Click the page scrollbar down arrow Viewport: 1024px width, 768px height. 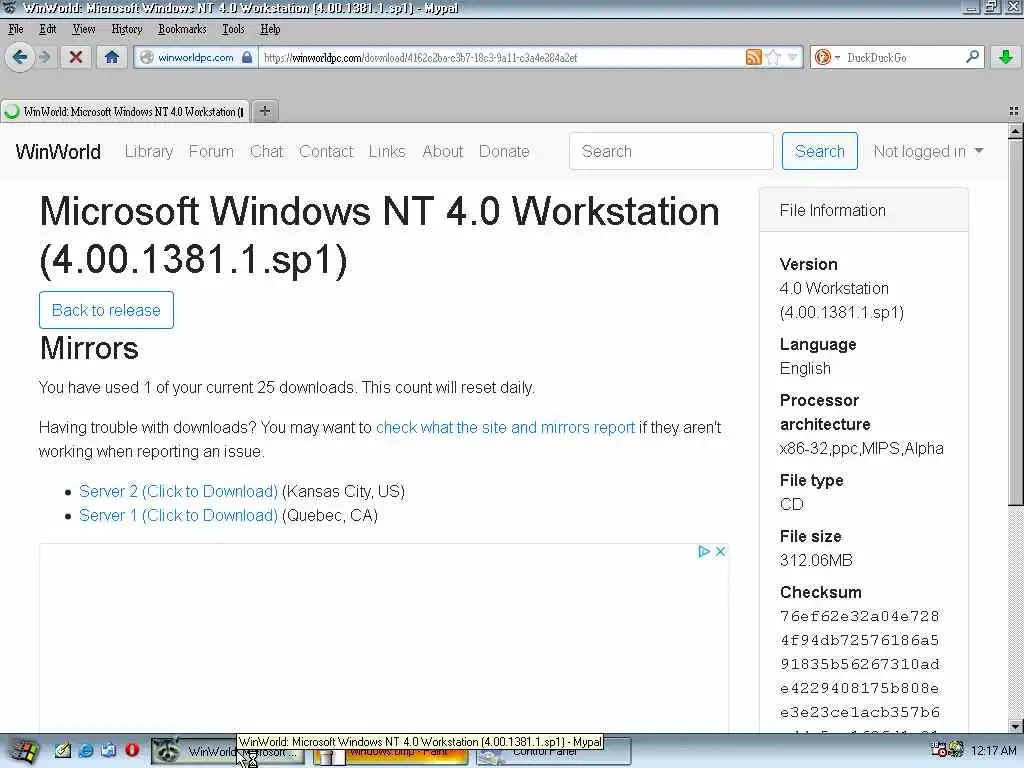click(1015, 726)
